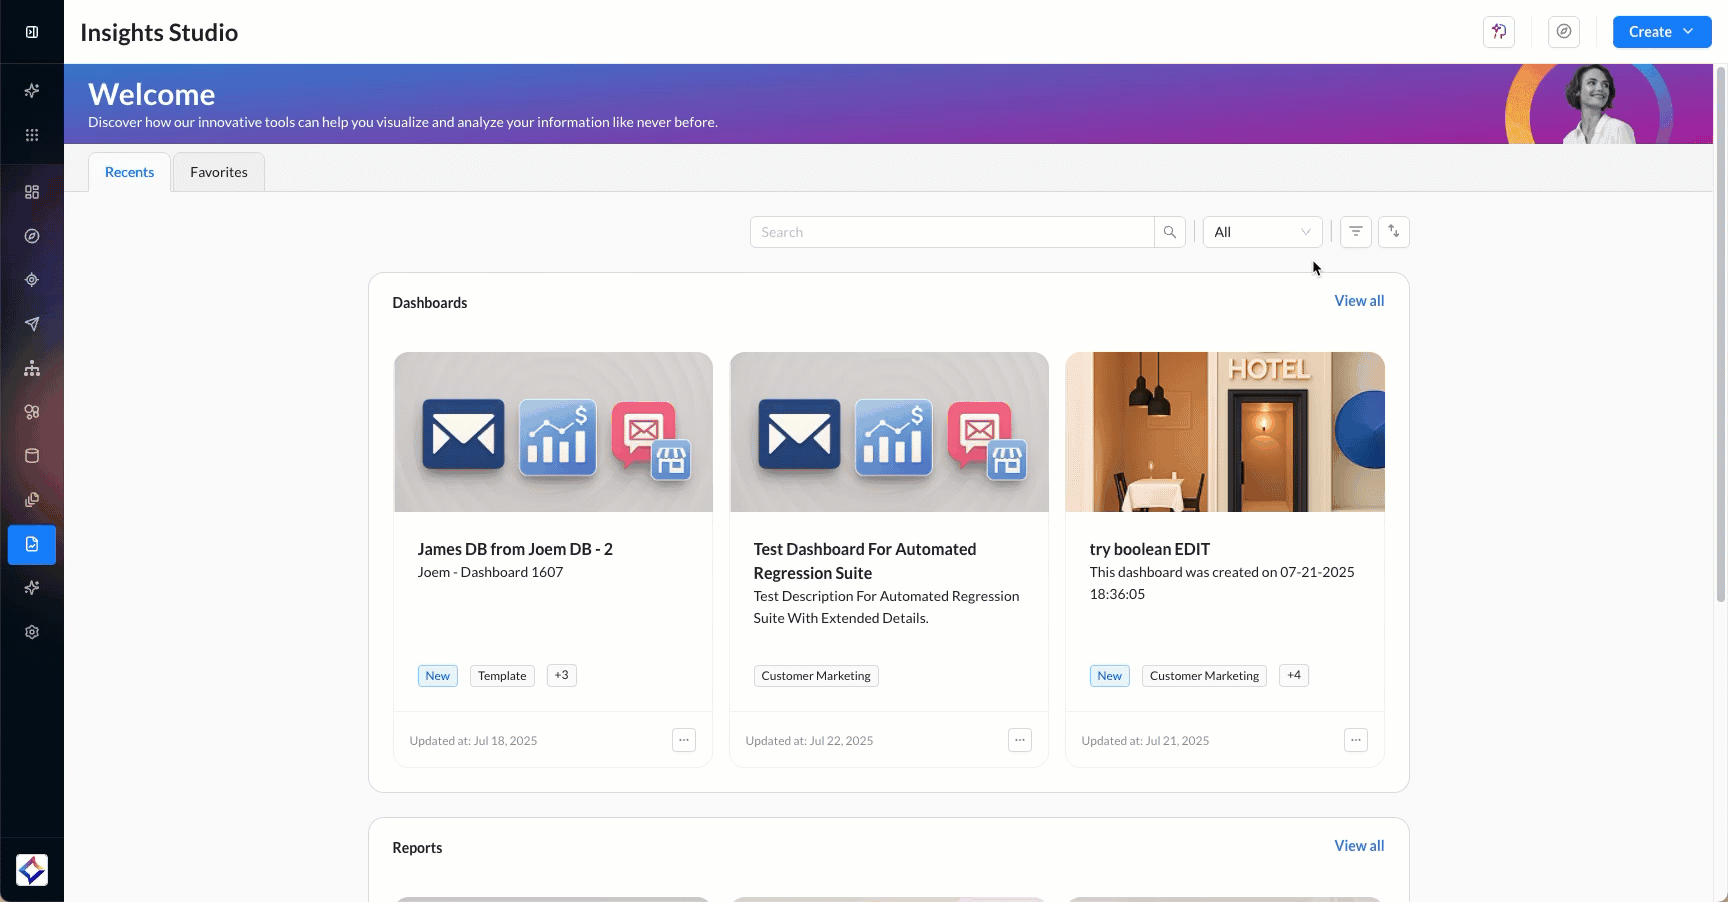Open the settings gear in the sidebar
The height and width of the screenshot is (902, 1728).
tap(32, 632)
